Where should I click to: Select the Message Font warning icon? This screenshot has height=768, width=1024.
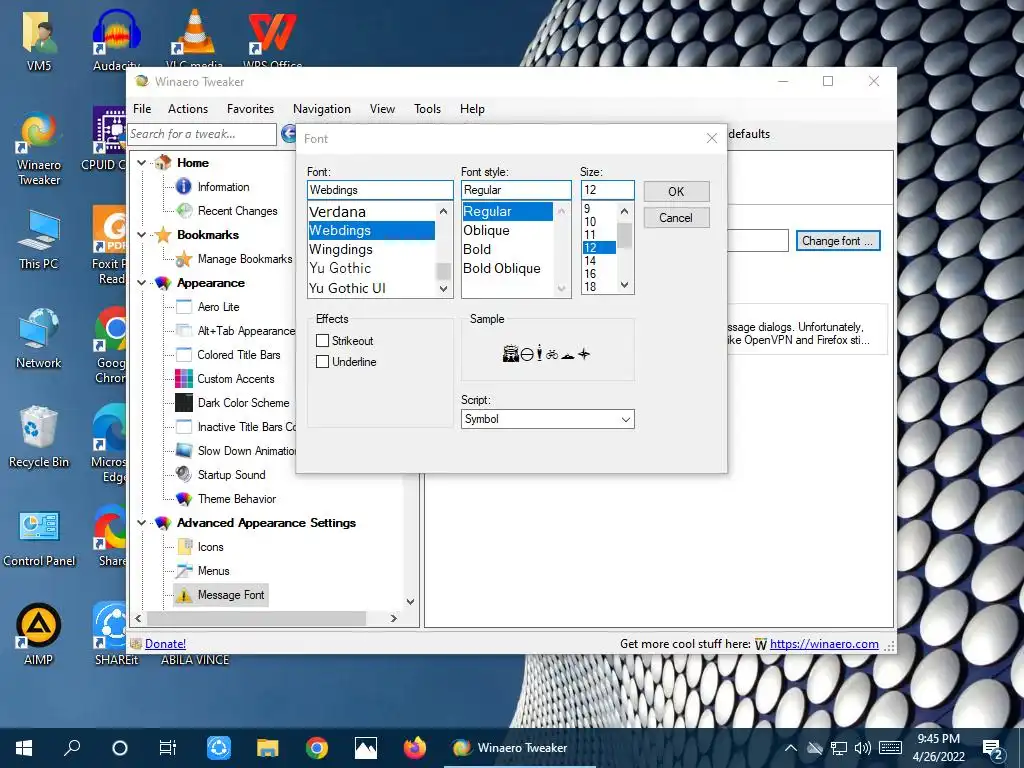tap(184, 595)
